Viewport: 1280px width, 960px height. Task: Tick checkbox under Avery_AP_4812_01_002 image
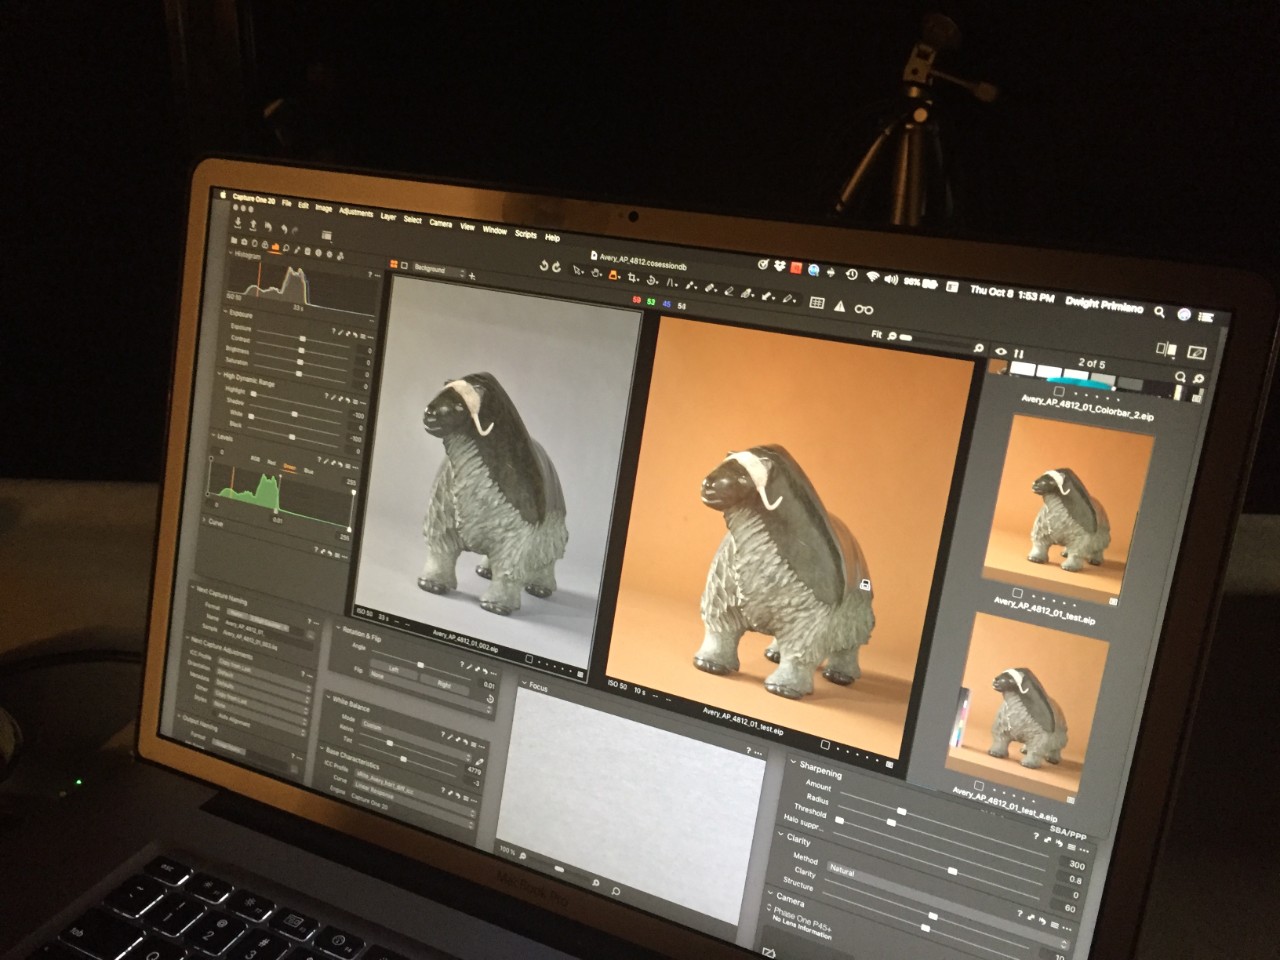pyautogui.click(x=529, y=658)
